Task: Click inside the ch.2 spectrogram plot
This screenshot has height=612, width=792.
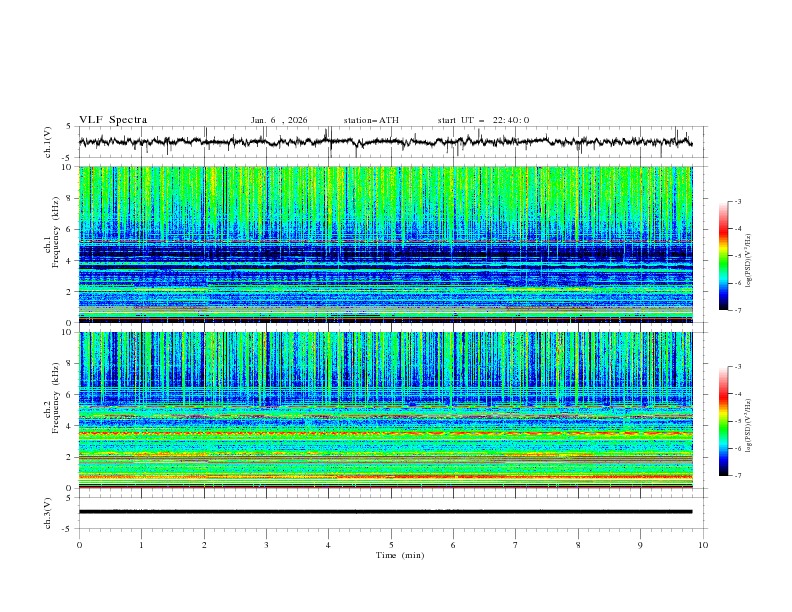Action: tap(390, 409)
